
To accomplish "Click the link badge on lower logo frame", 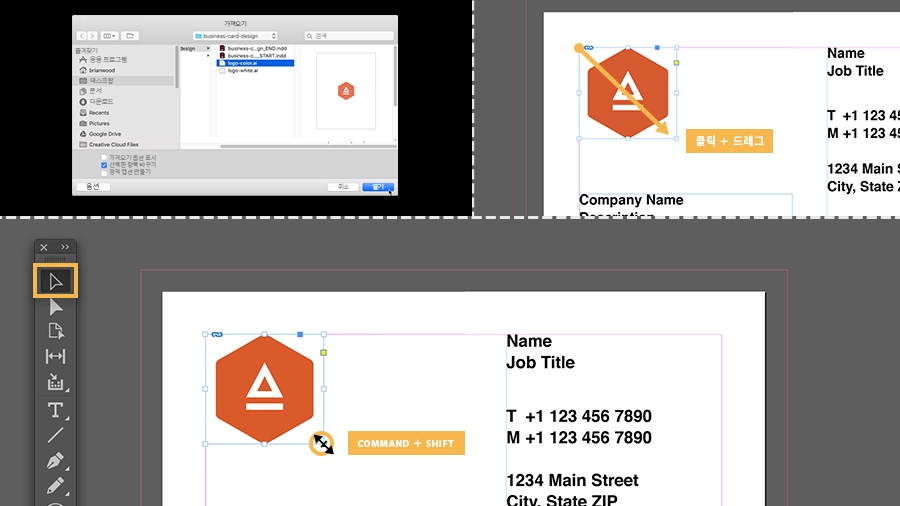I will click(216, 334).
